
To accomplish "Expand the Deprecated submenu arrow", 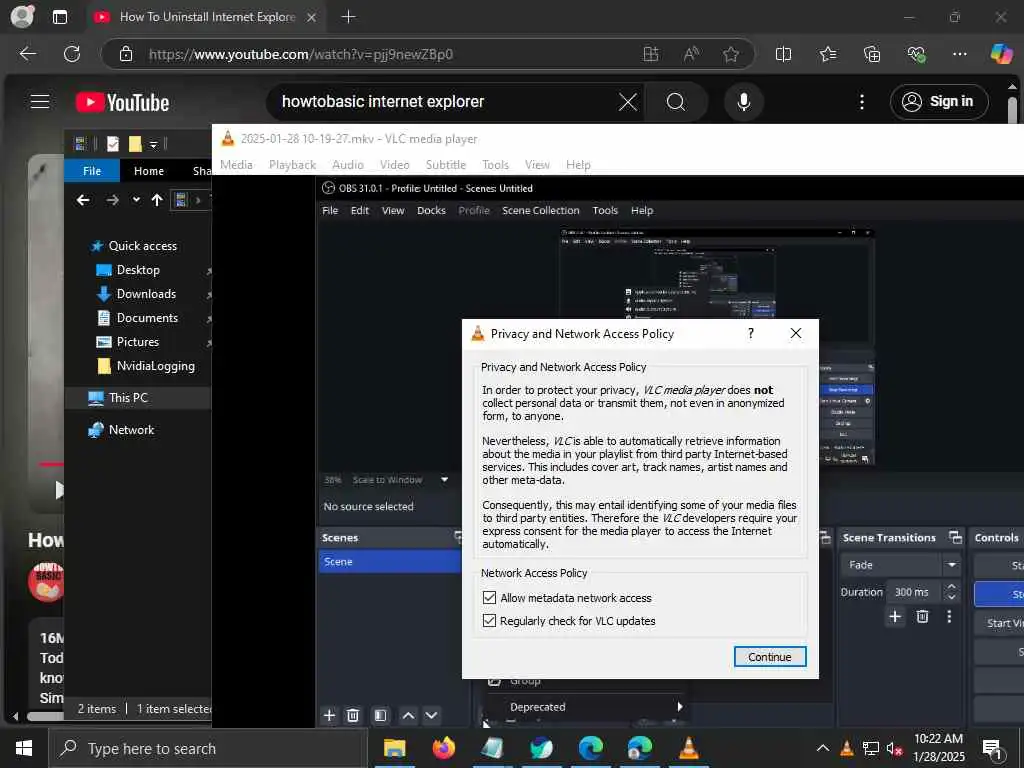I will pos(680,707).
